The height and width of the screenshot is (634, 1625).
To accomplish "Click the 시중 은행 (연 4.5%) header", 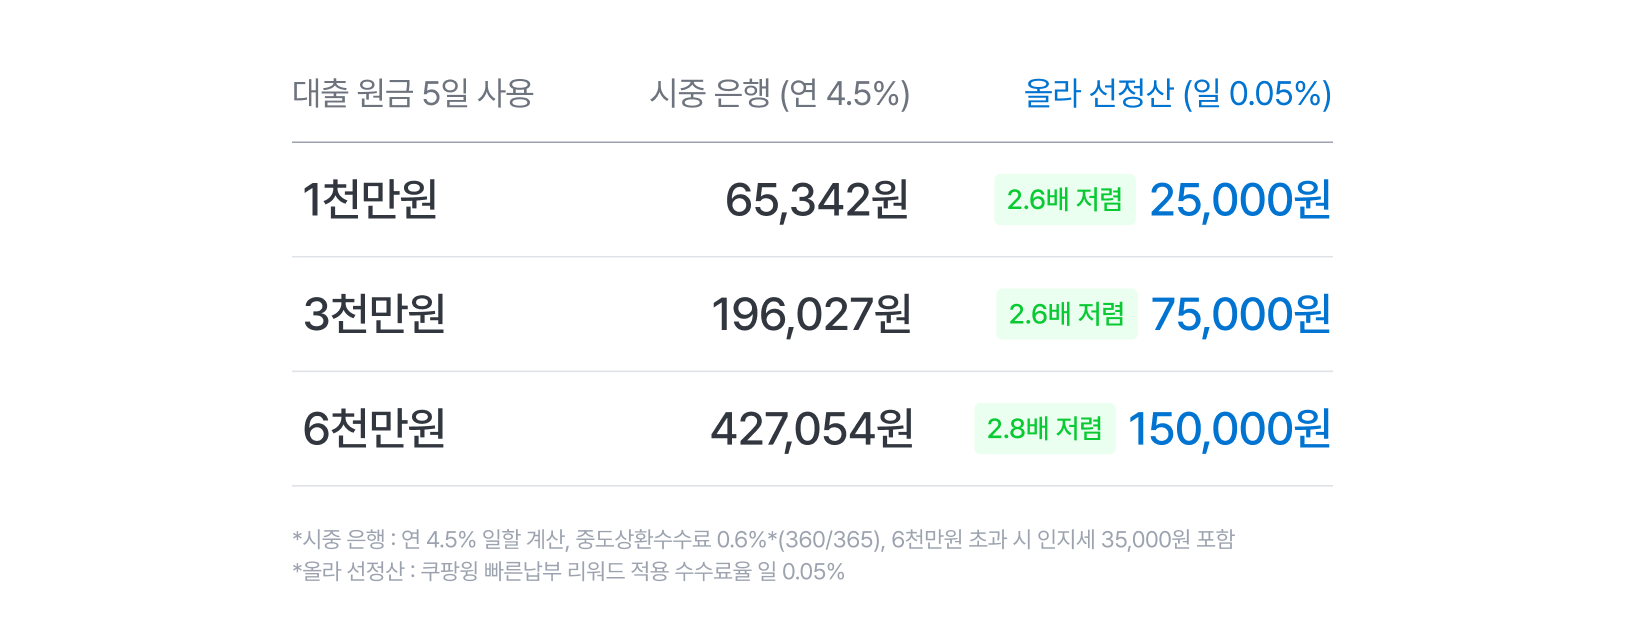I will tap(780, 93).
